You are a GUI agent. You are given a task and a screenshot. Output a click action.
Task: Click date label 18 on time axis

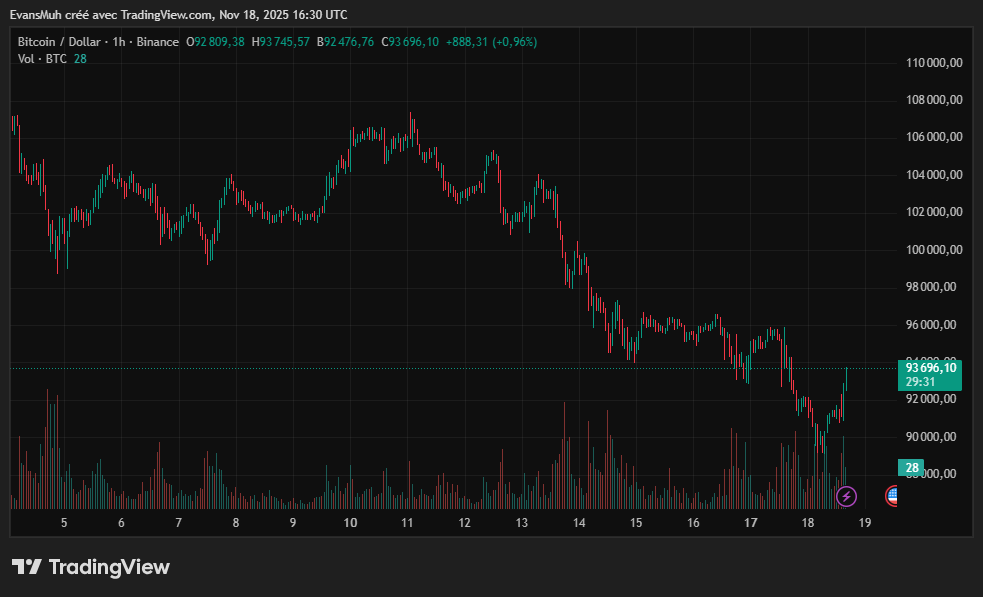pyautogui.click(x=807, y=523)
